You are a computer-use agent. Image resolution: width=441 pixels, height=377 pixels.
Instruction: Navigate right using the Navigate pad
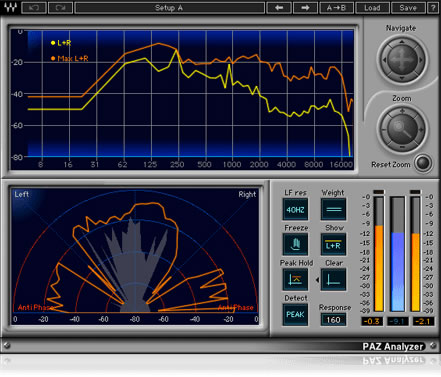coord(420,60)
